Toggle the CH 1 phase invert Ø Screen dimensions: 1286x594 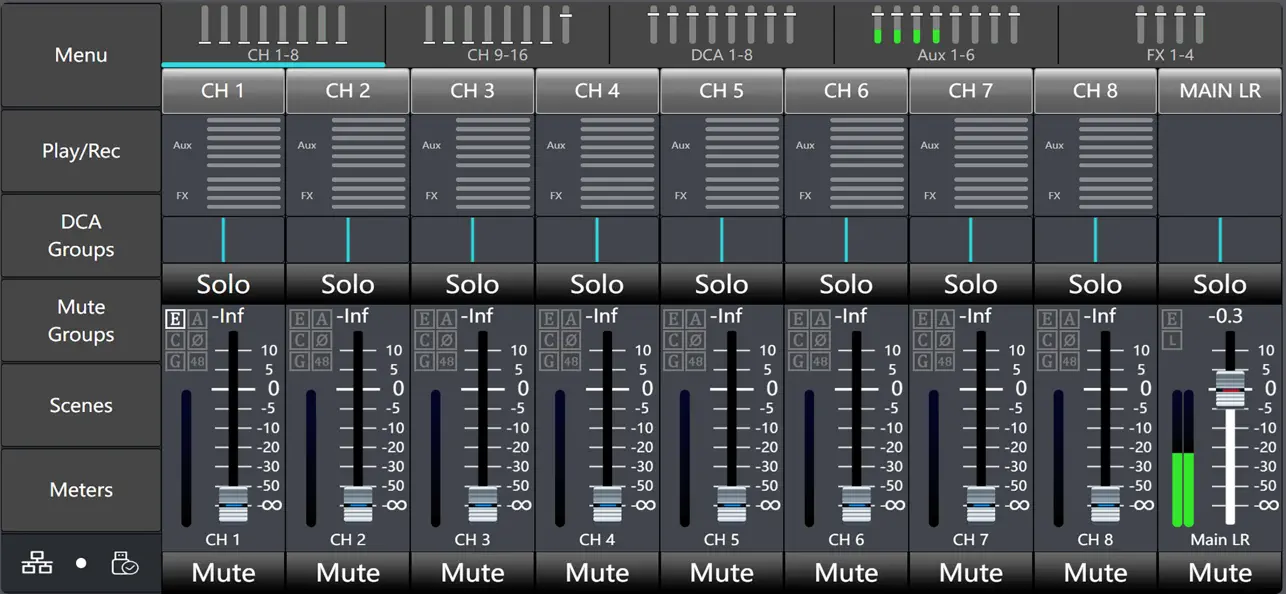[197, 340]
